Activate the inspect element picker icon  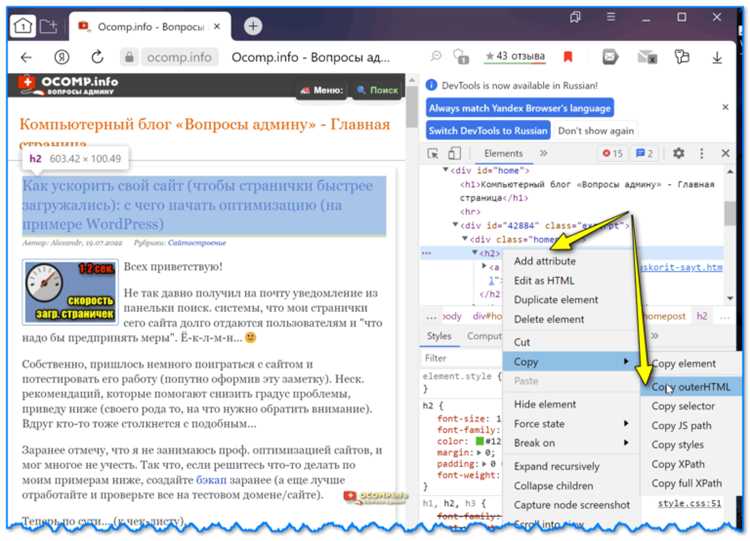tap(433, 154)
